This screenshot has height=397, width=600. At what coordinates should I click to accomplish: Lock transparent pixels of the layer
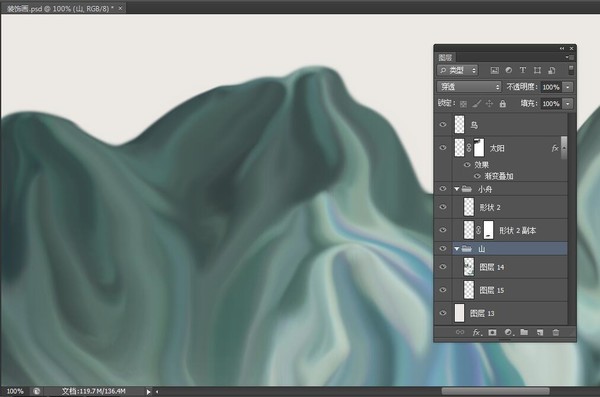(x=463, y=104)
